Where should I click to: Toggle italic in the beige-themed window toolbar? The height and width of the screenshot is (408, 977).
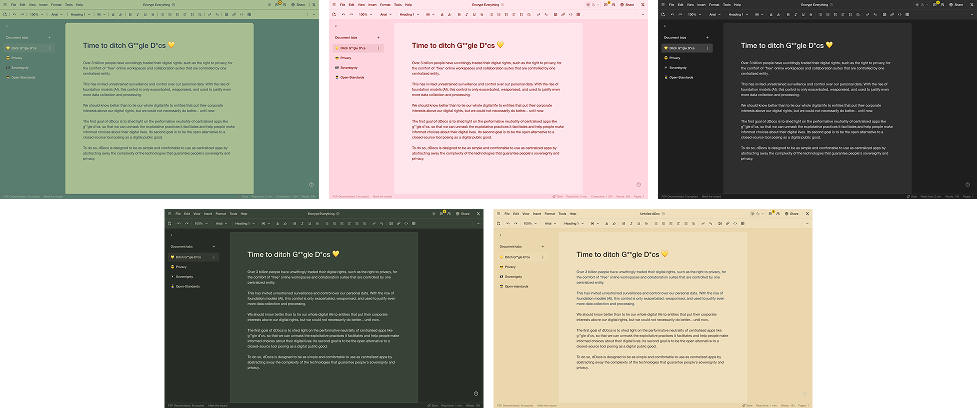click(x=631, y=223)
